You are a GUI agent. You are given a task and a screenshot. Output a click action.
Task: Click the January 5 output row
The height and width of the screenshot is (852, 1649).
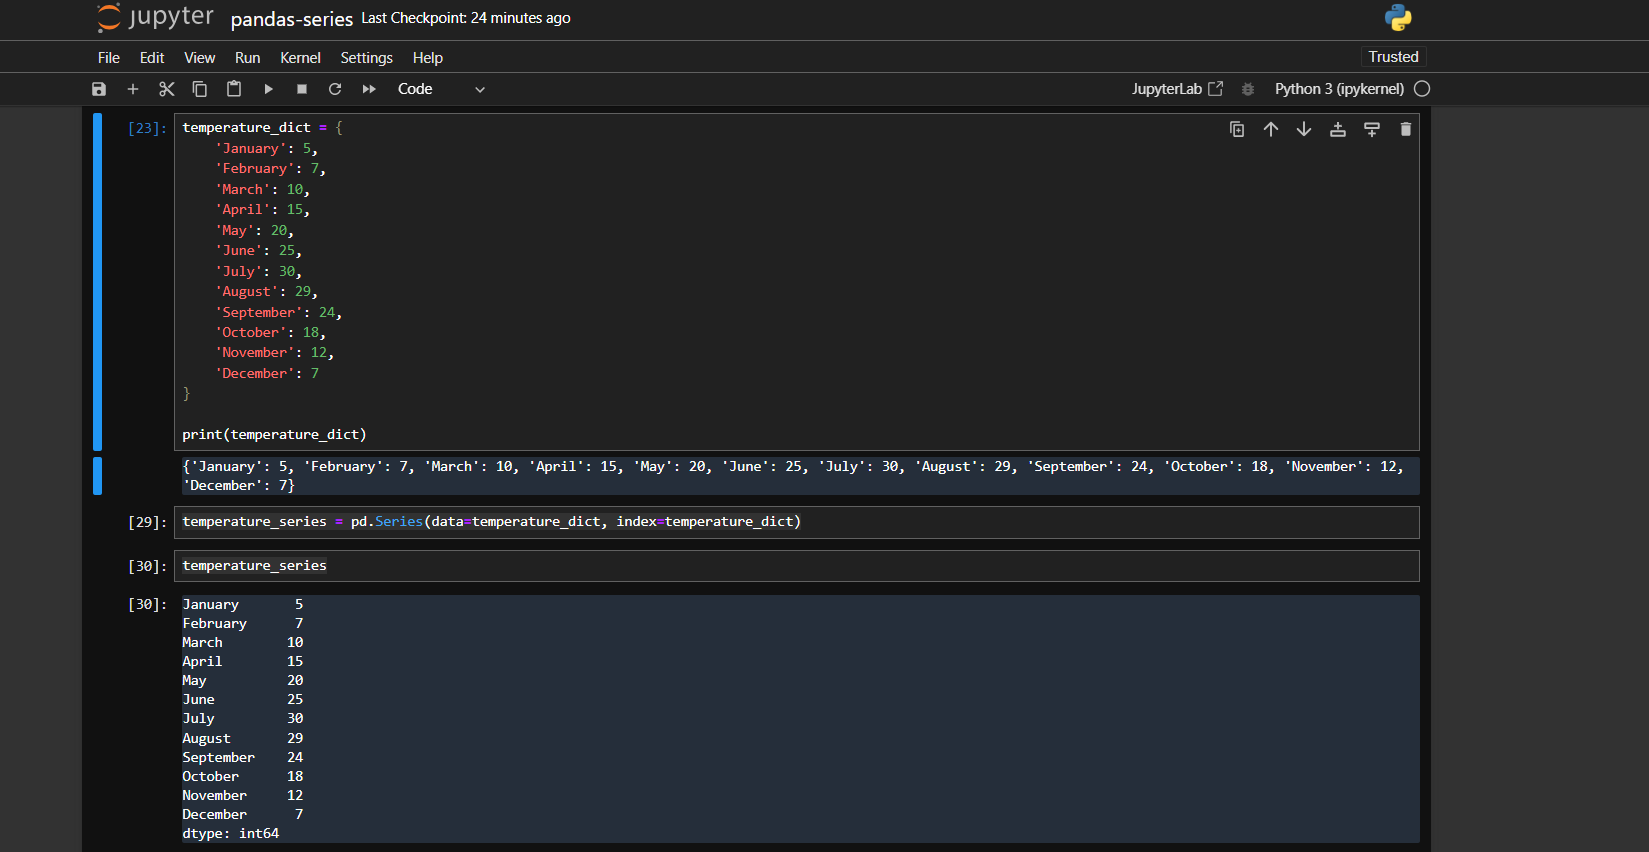click(243, 604)
